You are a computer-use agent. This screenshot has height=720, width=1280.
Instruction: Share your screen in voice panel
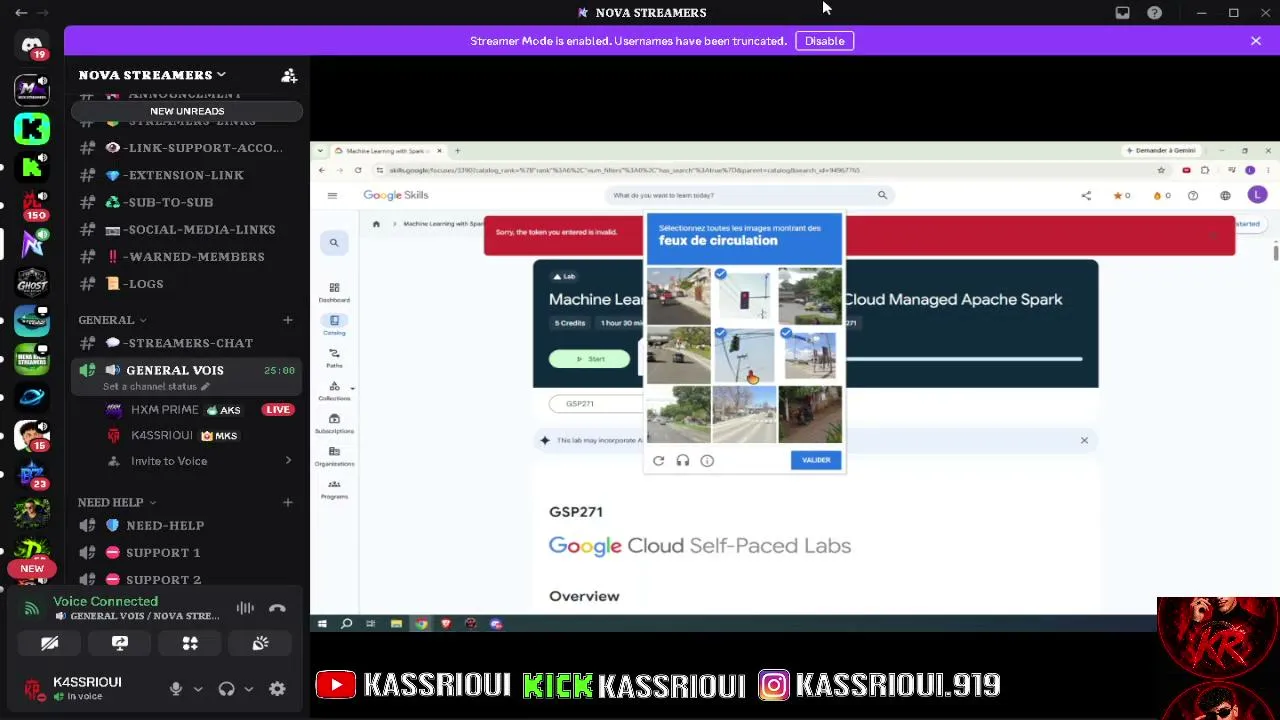point(120,643)
